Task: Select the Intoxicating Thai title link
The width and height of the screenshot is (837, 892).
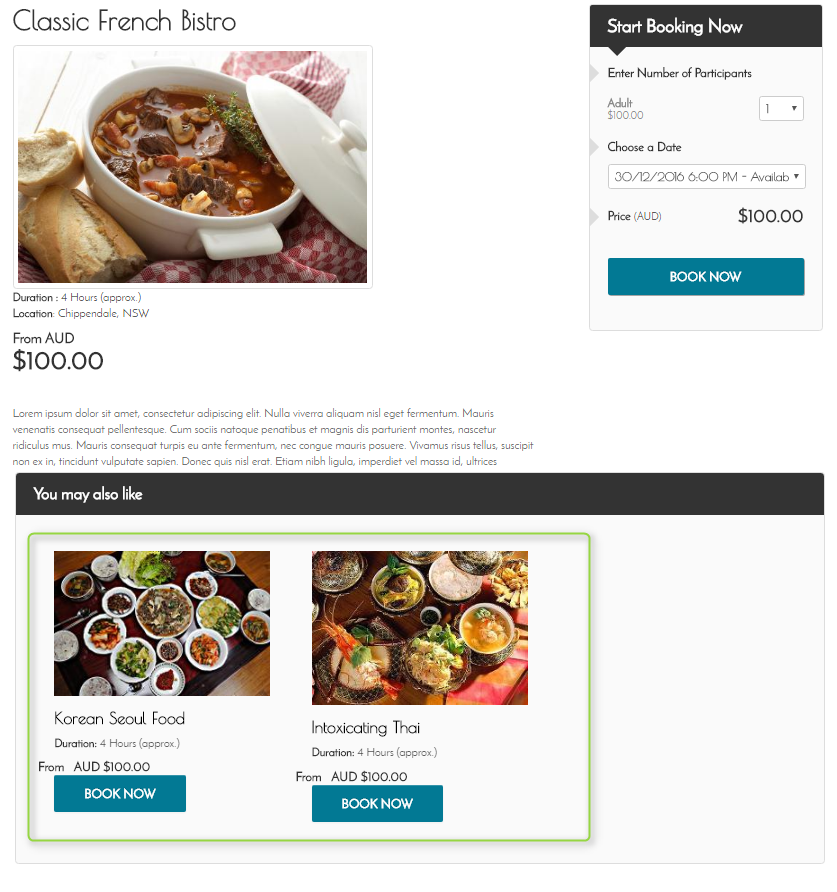Action: click(x=365, y=728)
